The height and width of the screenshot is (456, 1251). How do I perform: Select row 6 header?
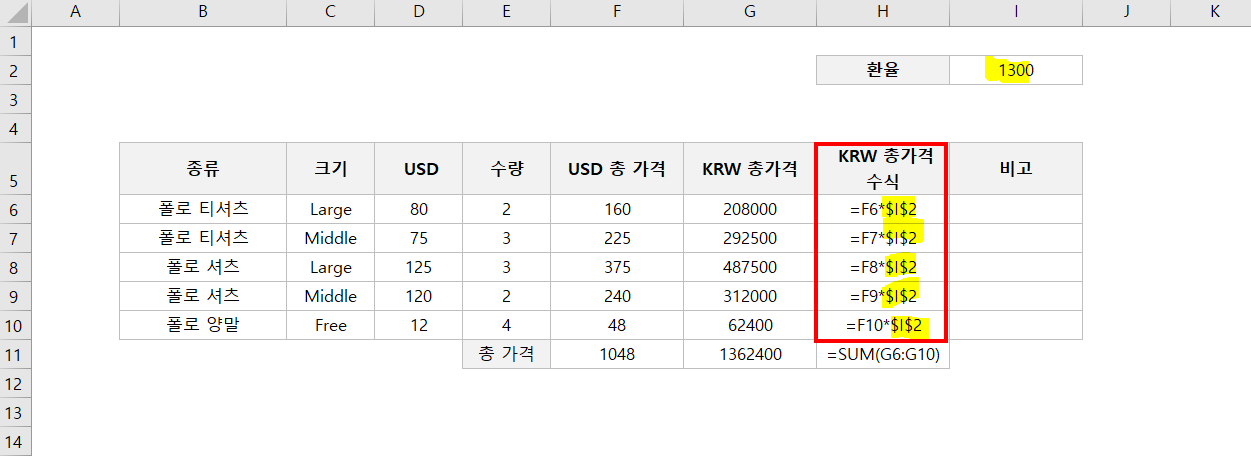click(15, 209)
